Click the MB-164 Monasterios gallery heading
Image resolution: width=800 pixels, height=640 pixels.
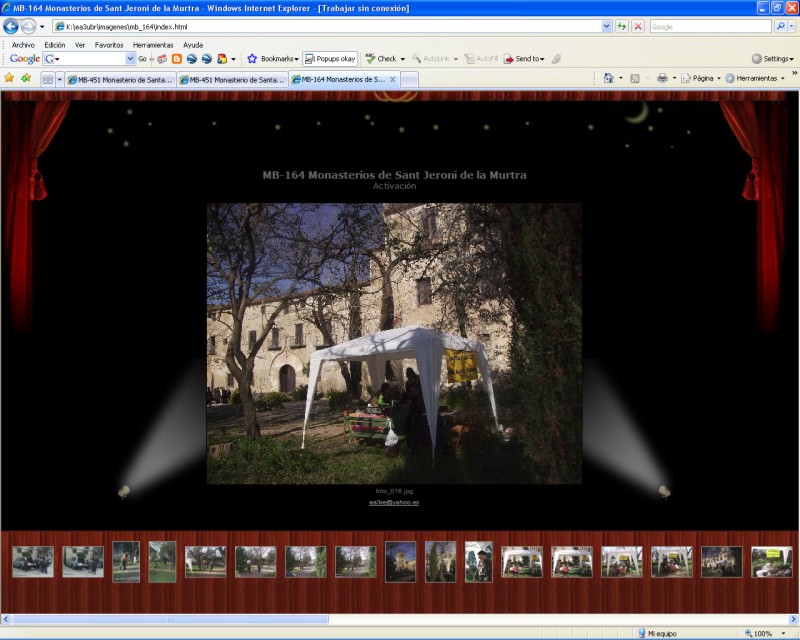pyautogui.click(x=394, y=175)
